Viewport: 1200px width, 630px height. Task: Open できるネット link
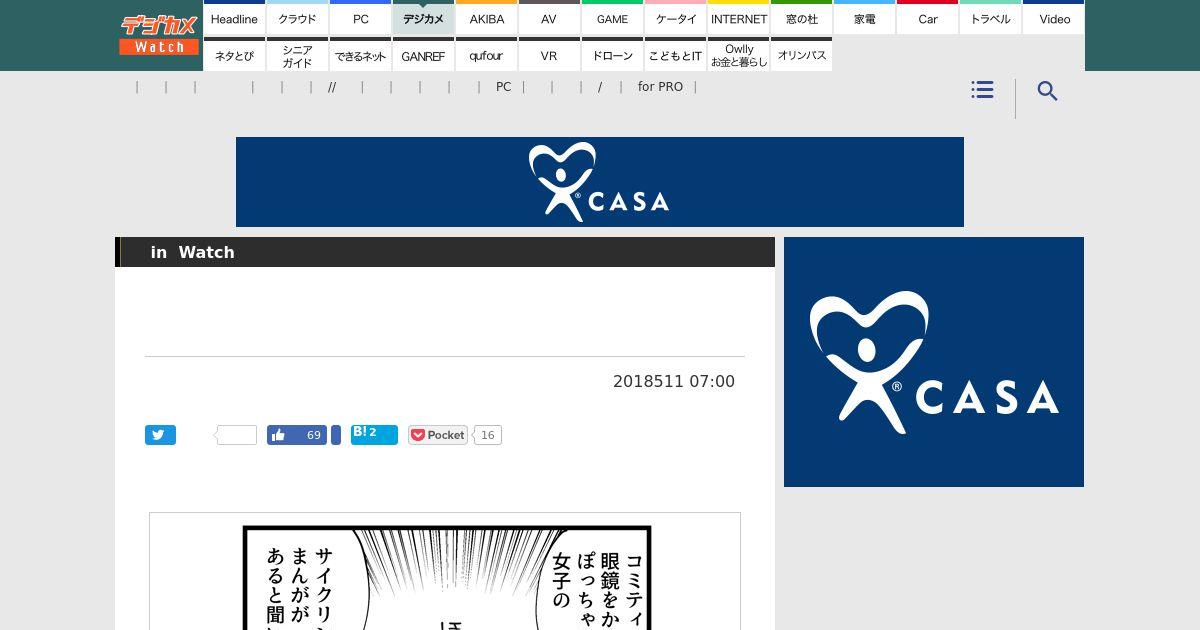[360, 55]
